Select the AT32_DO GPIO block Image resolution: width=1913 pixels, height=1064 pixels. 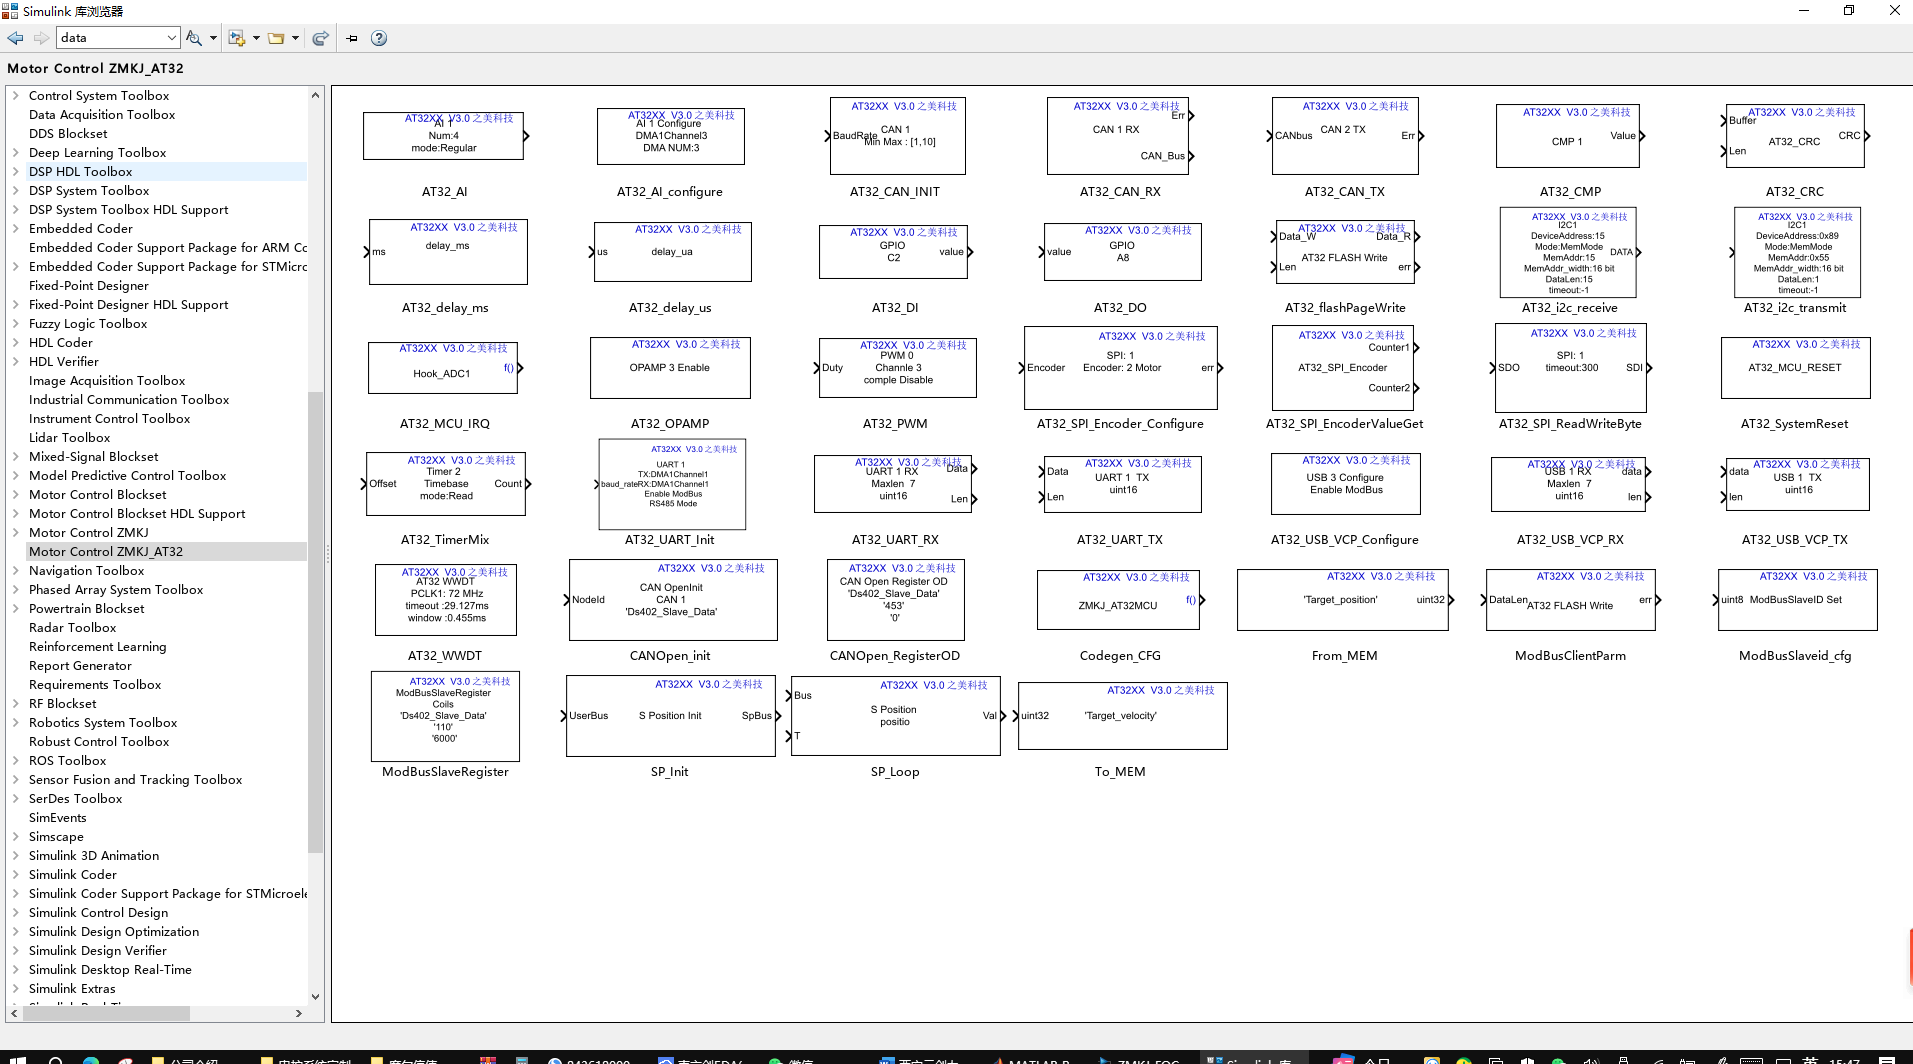tap(1122, 252)
